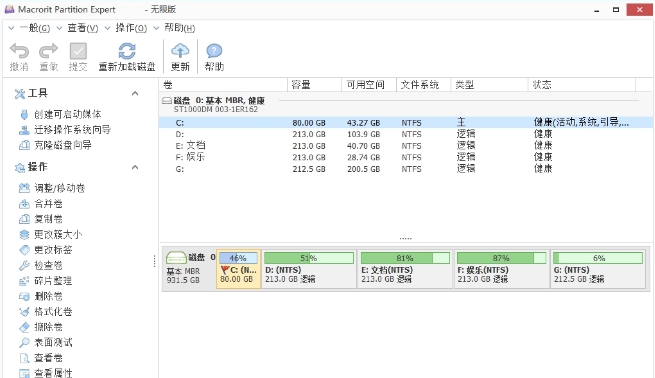655x378 pixels.
Task: Reload disks with 重新加载磁盘 icon
Action: point(127,51)
